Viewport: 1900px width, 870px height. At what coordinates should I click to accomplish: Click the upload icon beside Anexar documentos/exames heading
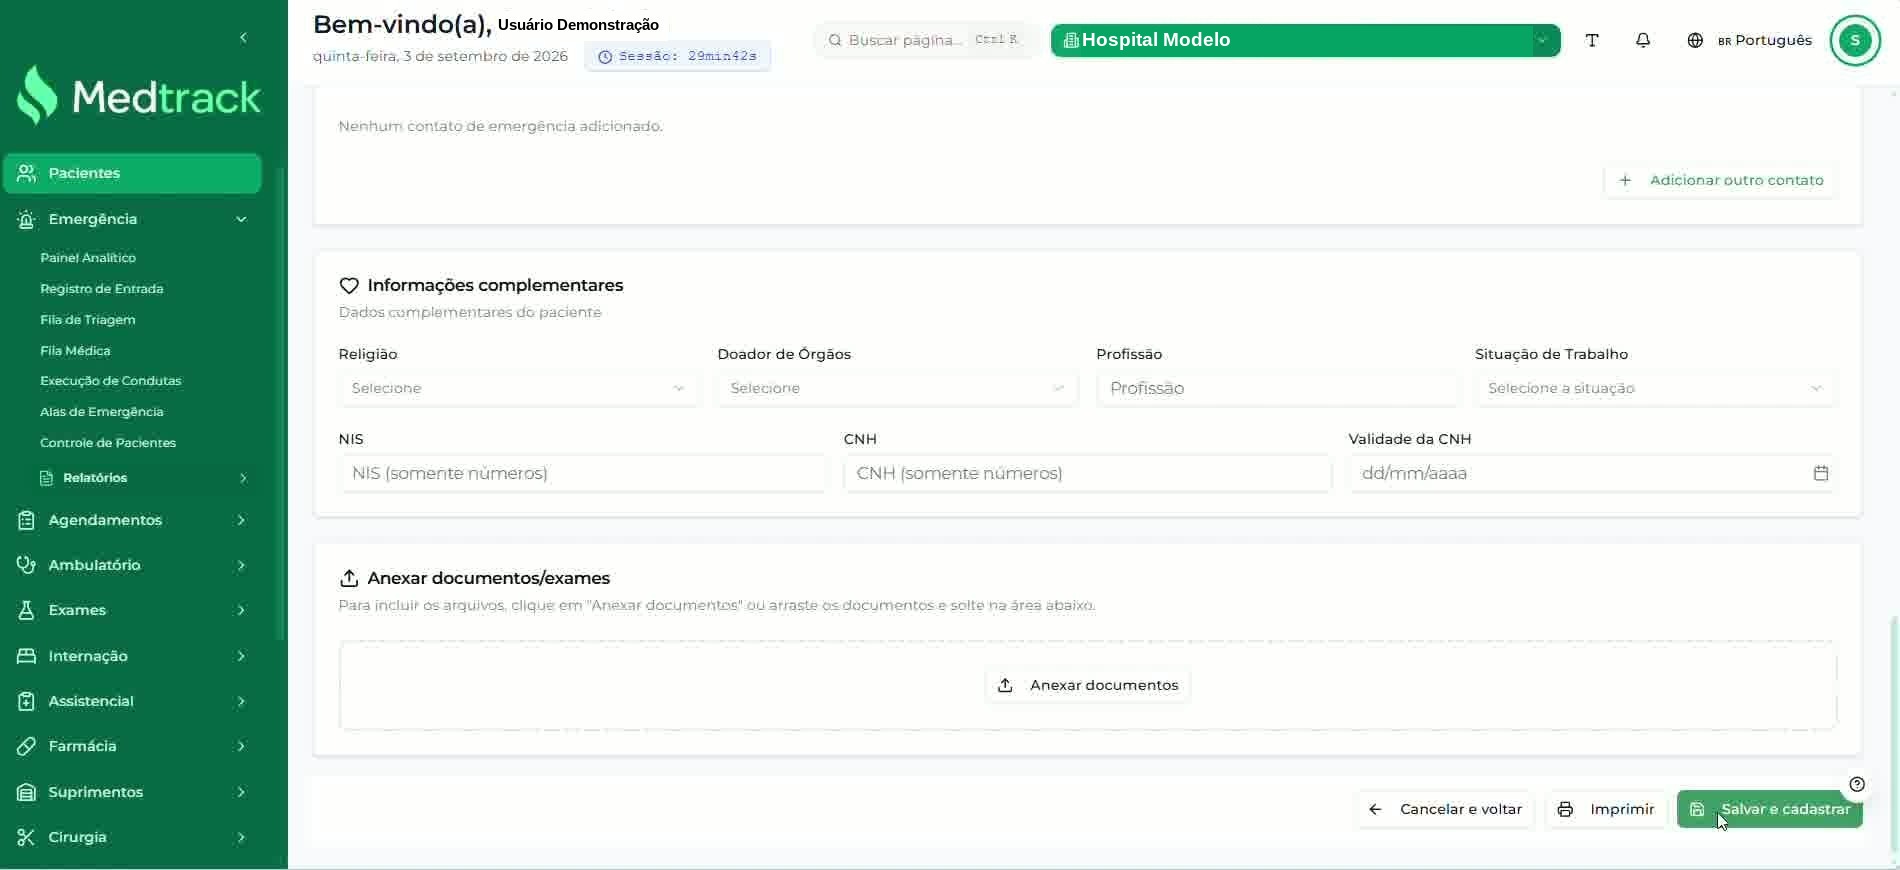click(349, 578)
